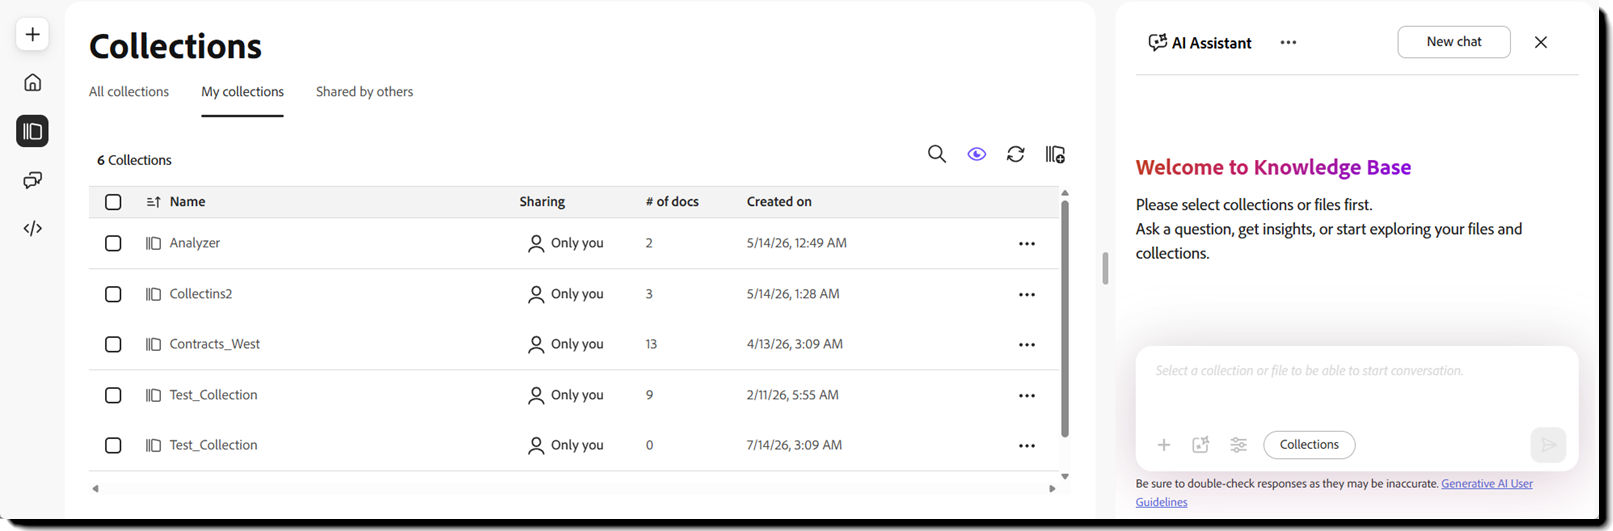Click the send message arrow button
This screenshot has width=1613, height=531.
(1548, 445)
